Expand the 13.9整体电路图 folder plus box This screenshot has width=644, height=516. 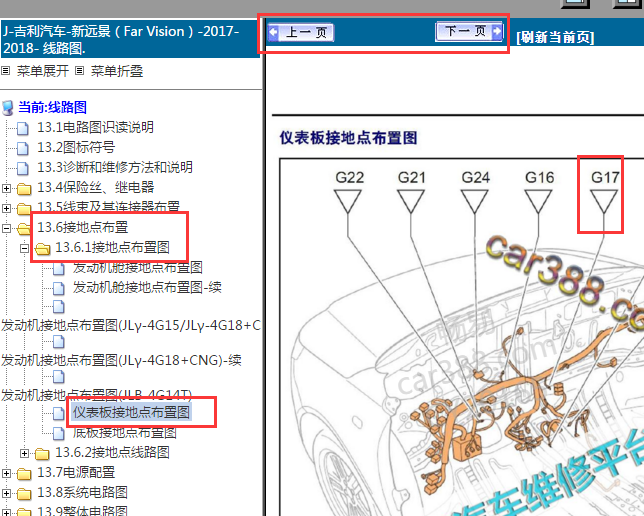(x=6, y=512)
